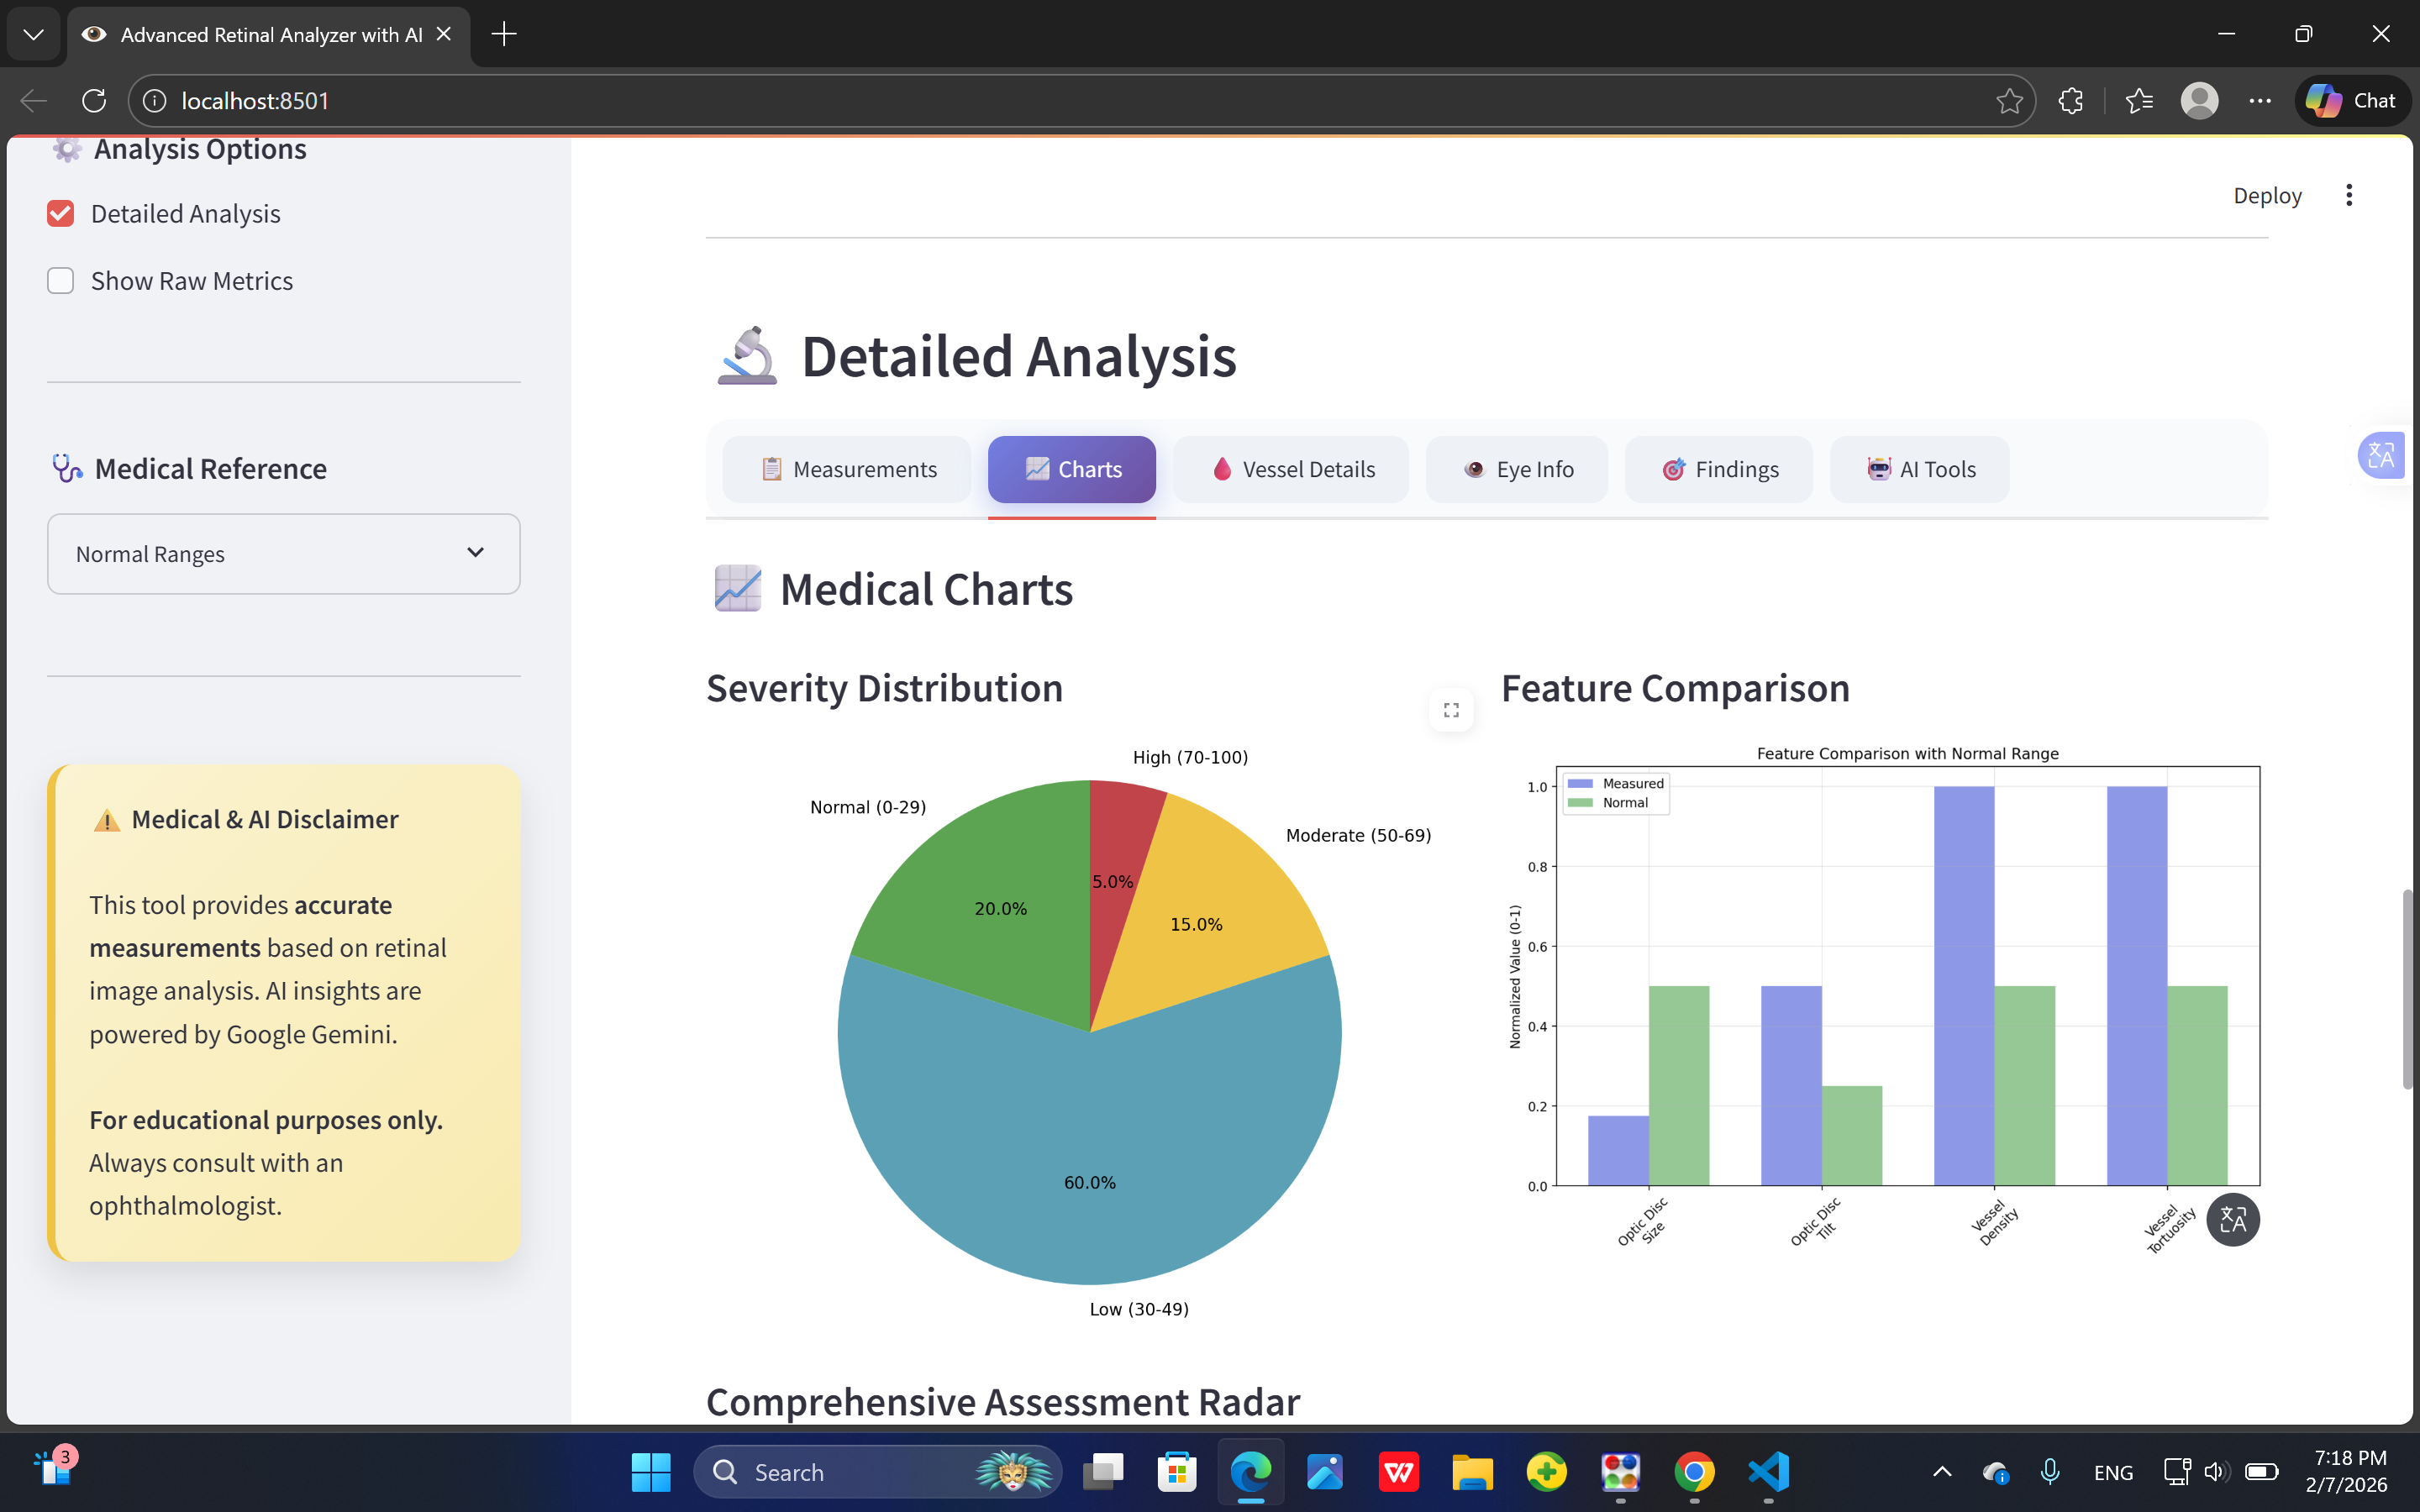Click round translate button near bar chart
The image size is (2420, 1512).
pos(2232,1219)
